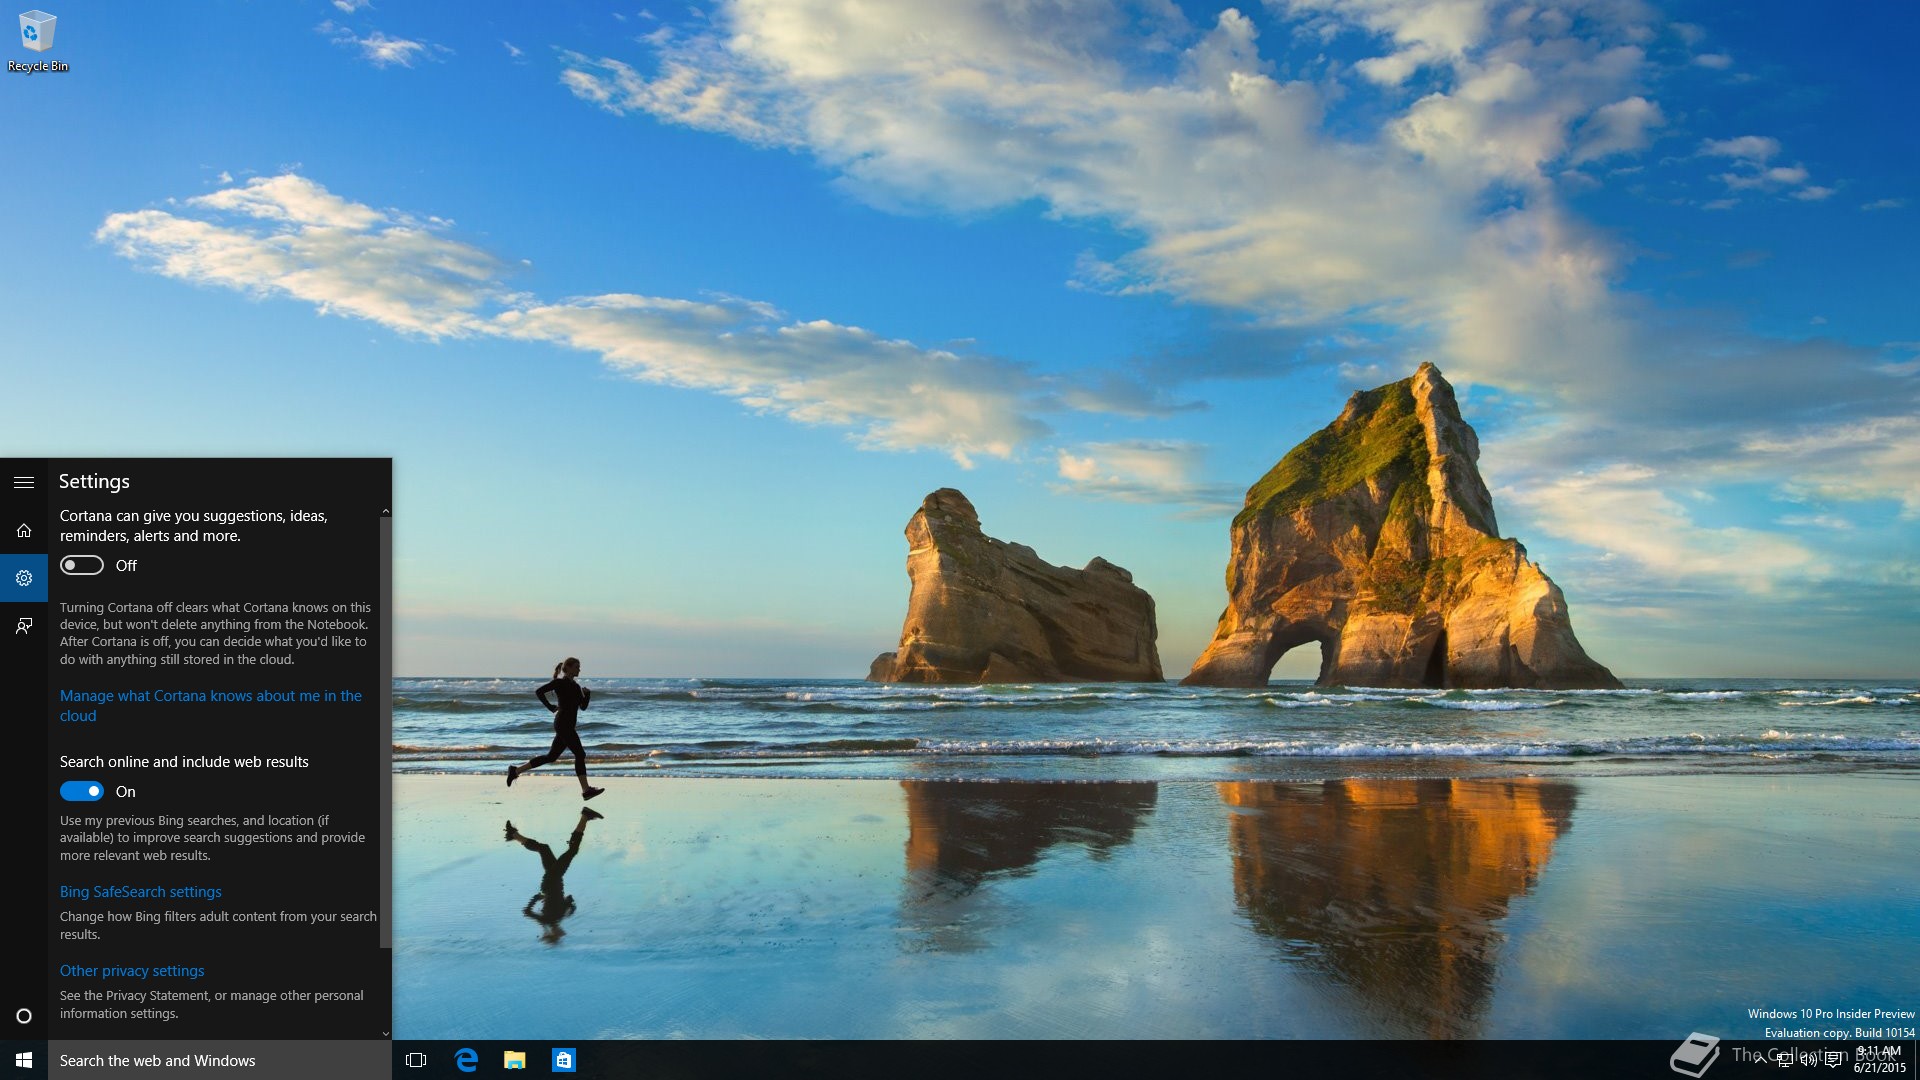Click settings panel scroll down arrow
Viewport: 1920px width, 1080px height.
[386, 1033]
